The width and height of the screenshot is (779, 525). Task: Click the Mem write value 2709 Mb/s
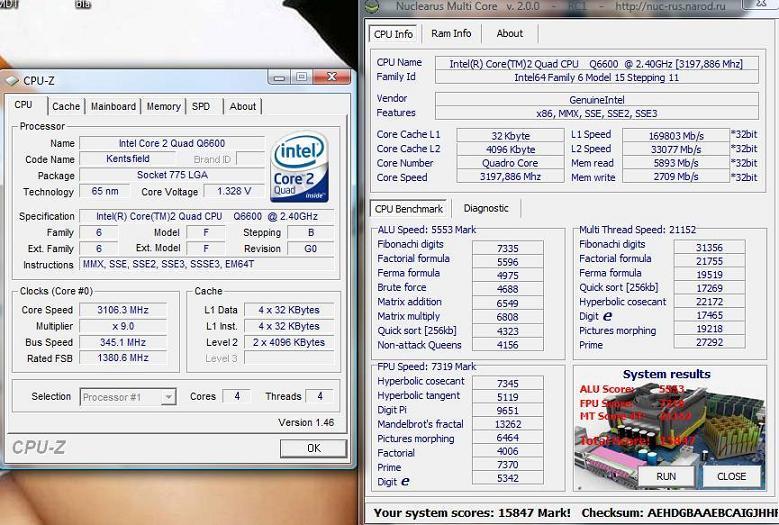[676, 176]
